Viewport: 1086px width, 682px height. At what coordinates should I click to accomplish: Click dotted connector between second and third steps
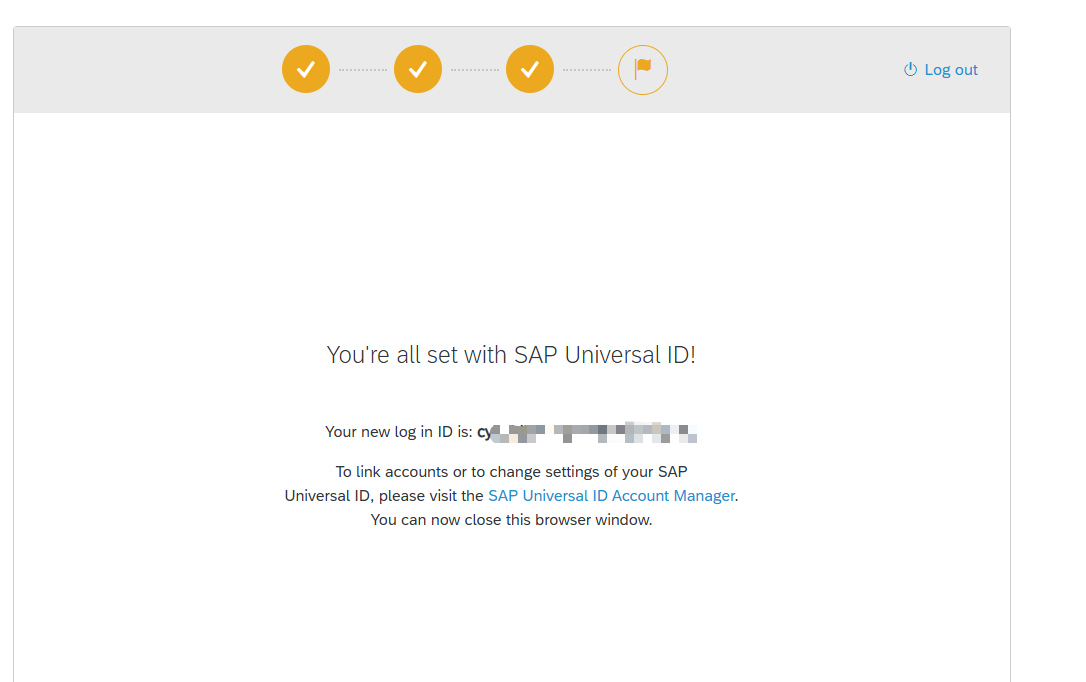point(474,70)
